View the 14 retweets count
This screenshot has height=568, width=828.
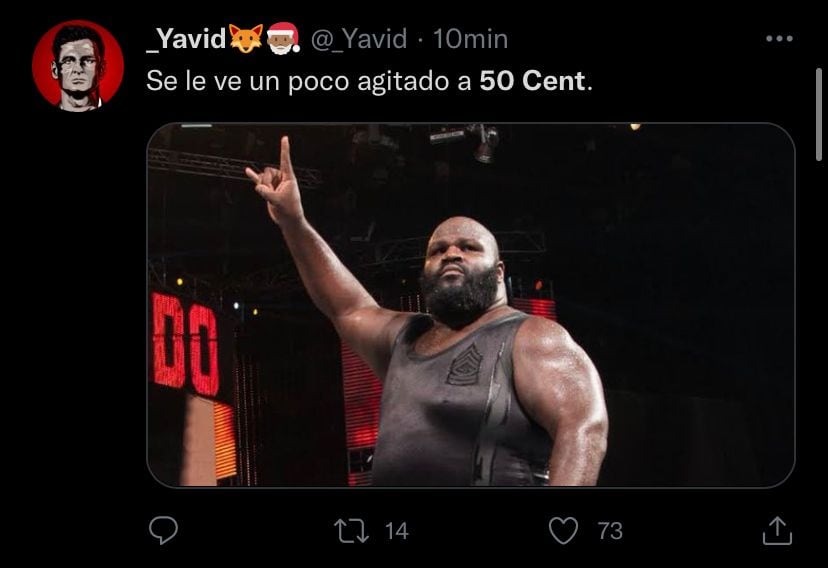(x=397, y=531)
